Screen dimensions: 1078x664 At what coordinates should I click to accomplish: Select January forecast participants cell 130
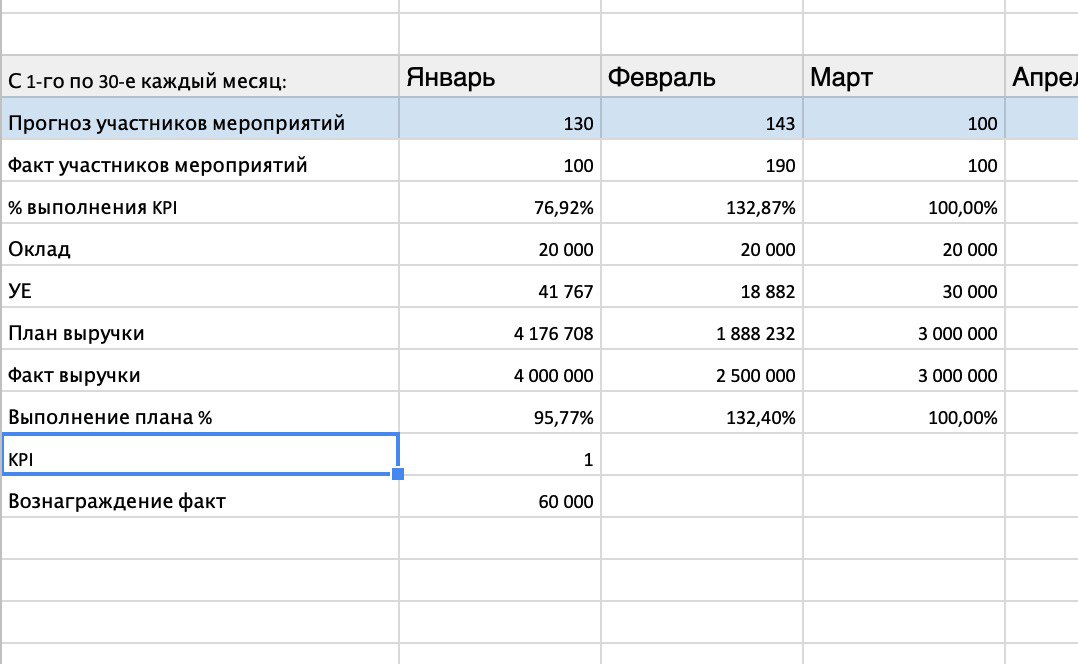pyautogui.click(x=499, y=123)
